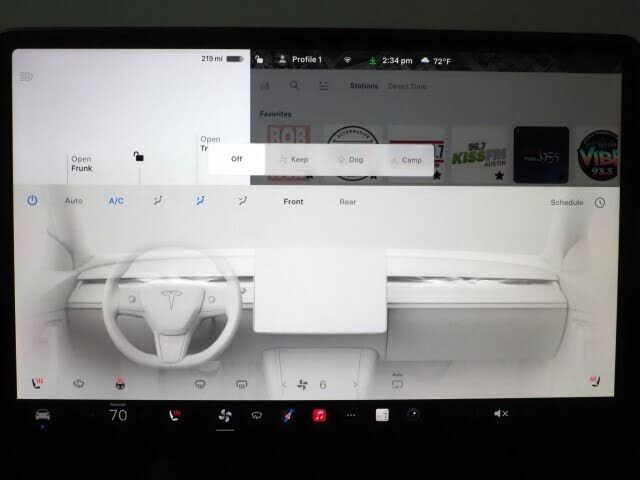
Task: Select the Rear climate tab
Action: (347, 202)
